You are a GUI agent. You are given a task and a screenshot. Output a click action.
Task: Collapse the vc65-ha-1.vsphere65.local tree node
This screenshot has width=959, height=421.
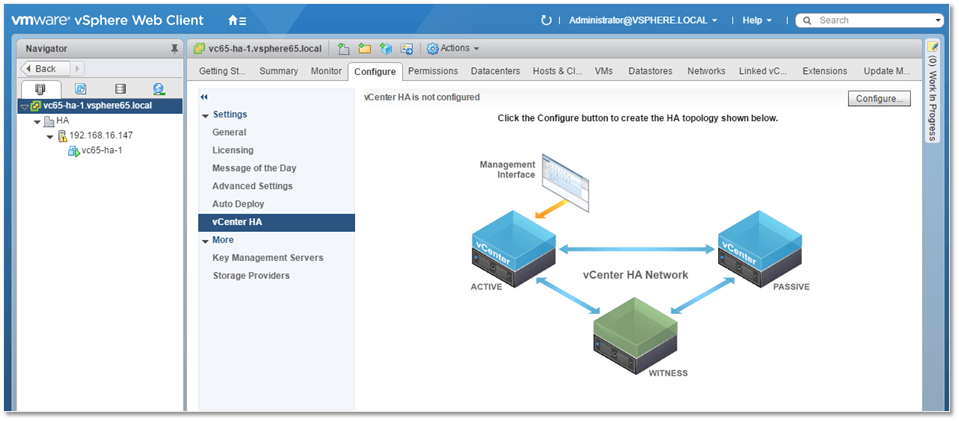click(24, 106)
